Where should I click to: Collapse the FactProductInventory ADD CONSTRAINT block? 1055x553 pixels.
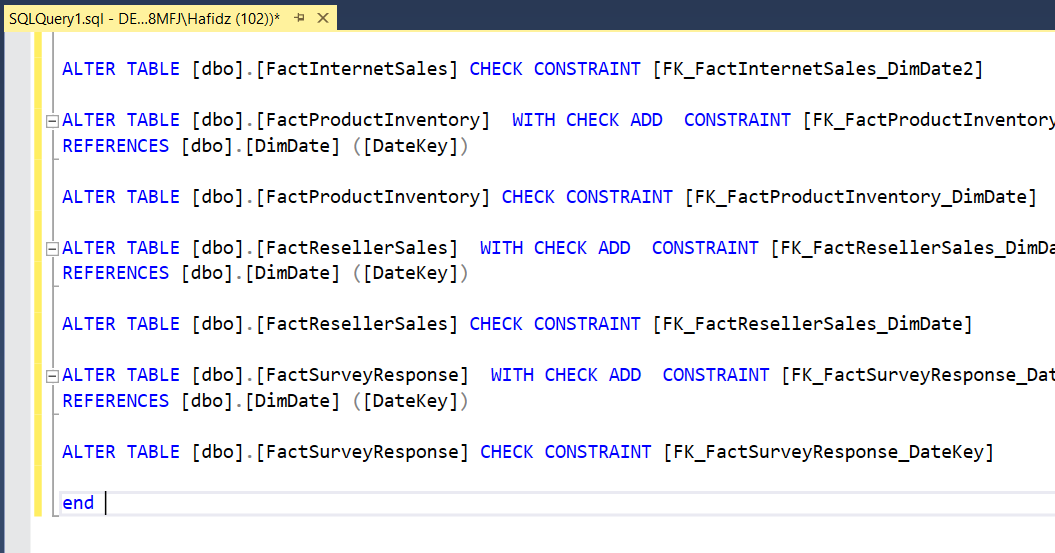[x=51, y=120]
